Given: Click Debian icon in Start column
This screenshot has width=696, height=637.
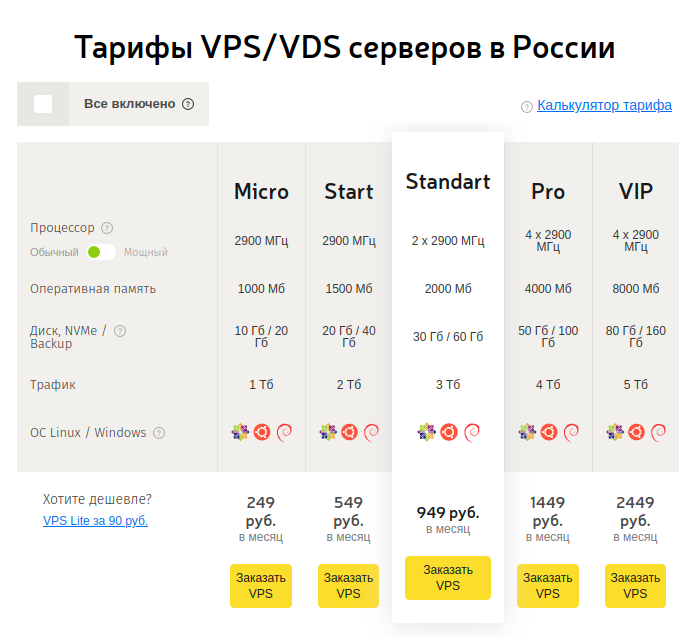Looking at the screenshot, I should (x=372, y=432).
